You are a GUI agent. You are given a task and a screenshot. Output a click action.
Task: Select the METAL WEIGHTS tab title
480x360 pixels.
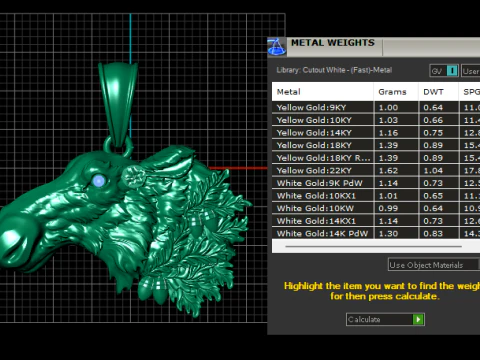coord(333,43)
